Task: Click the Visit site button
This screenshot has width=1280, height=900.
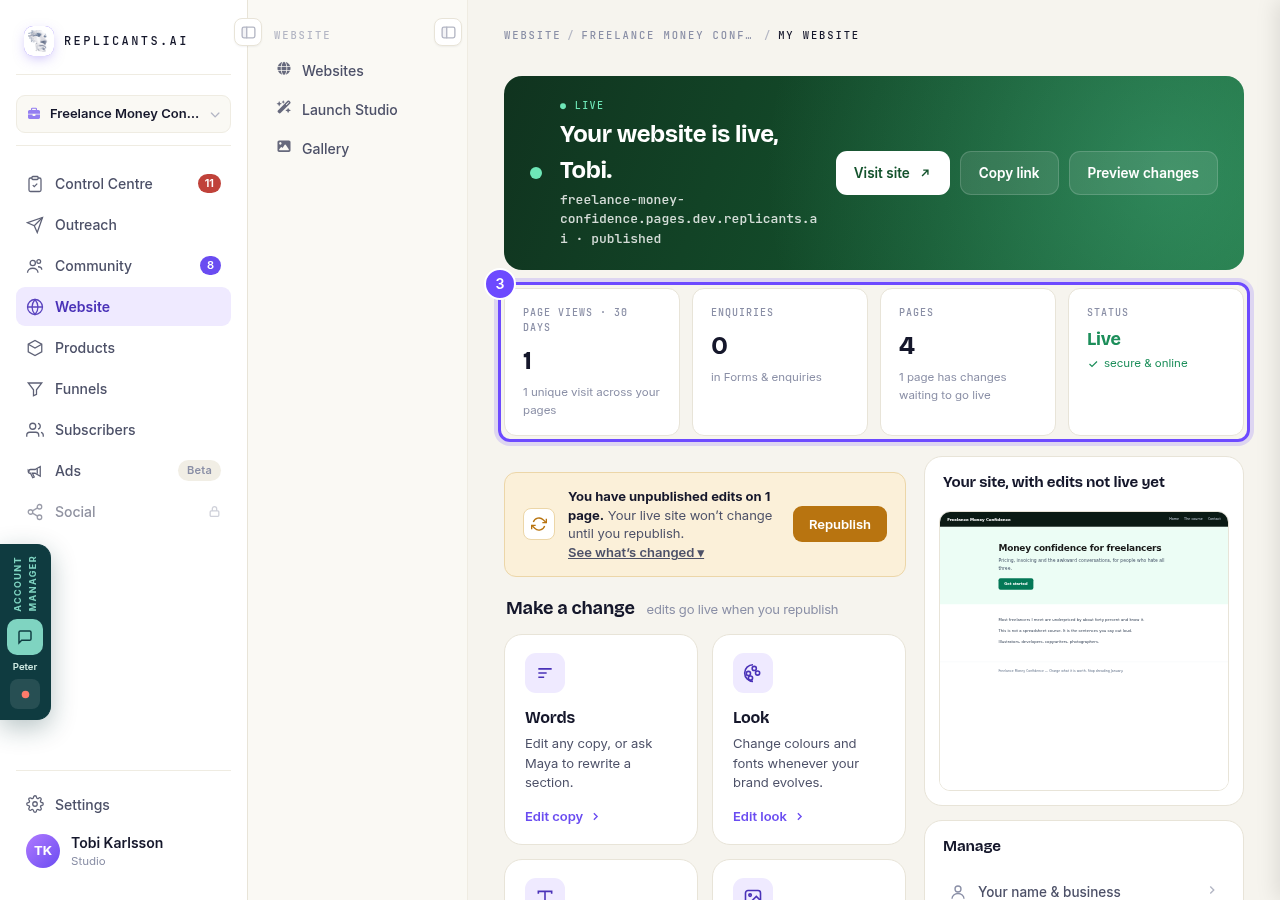Action: (x=893, y=173)
